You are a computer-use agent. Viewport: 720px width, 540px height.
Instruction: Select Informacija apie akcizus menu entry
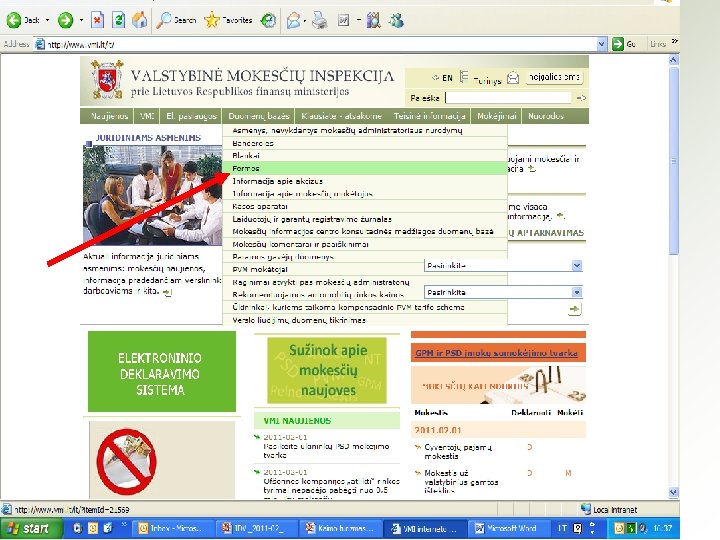click(x=365, y=181)
